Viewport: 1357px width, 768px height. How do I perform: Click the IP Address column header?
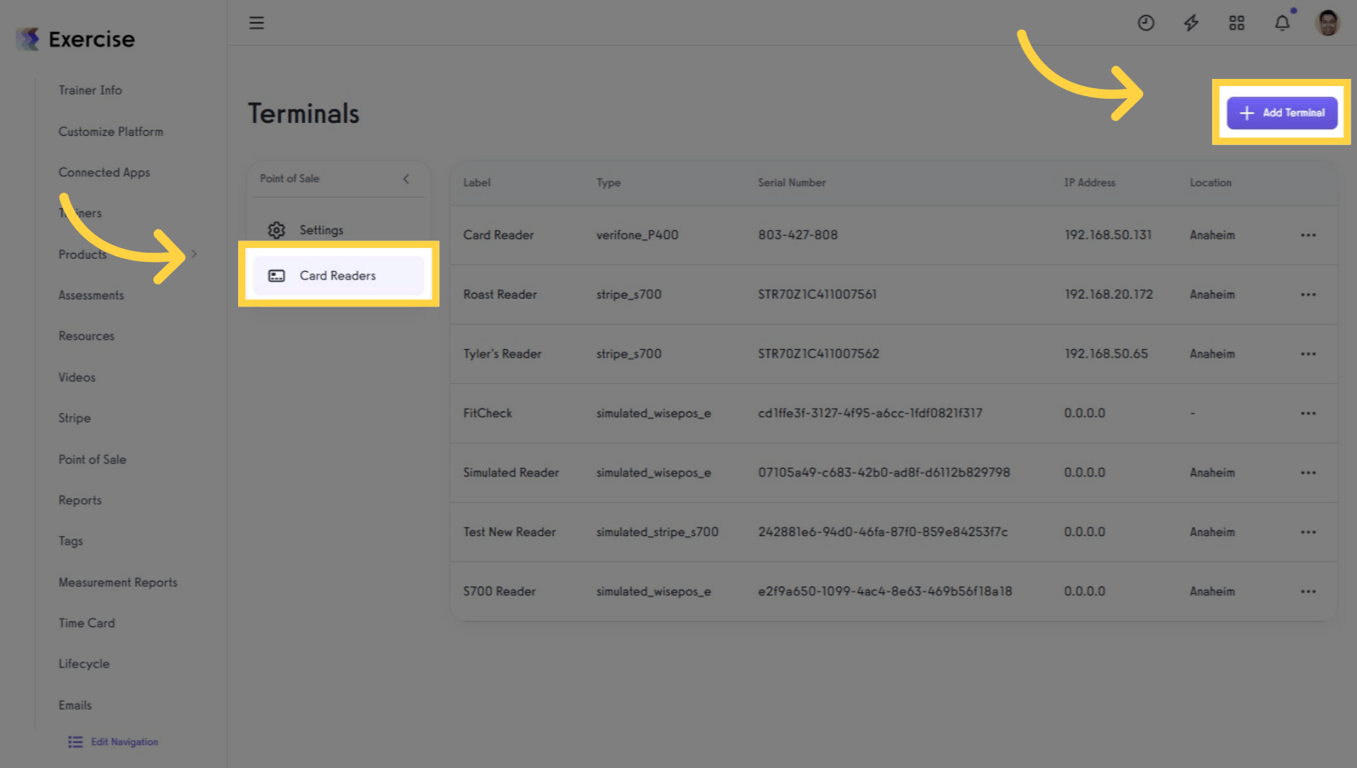pyautogui.click(x=1090, y=183)
